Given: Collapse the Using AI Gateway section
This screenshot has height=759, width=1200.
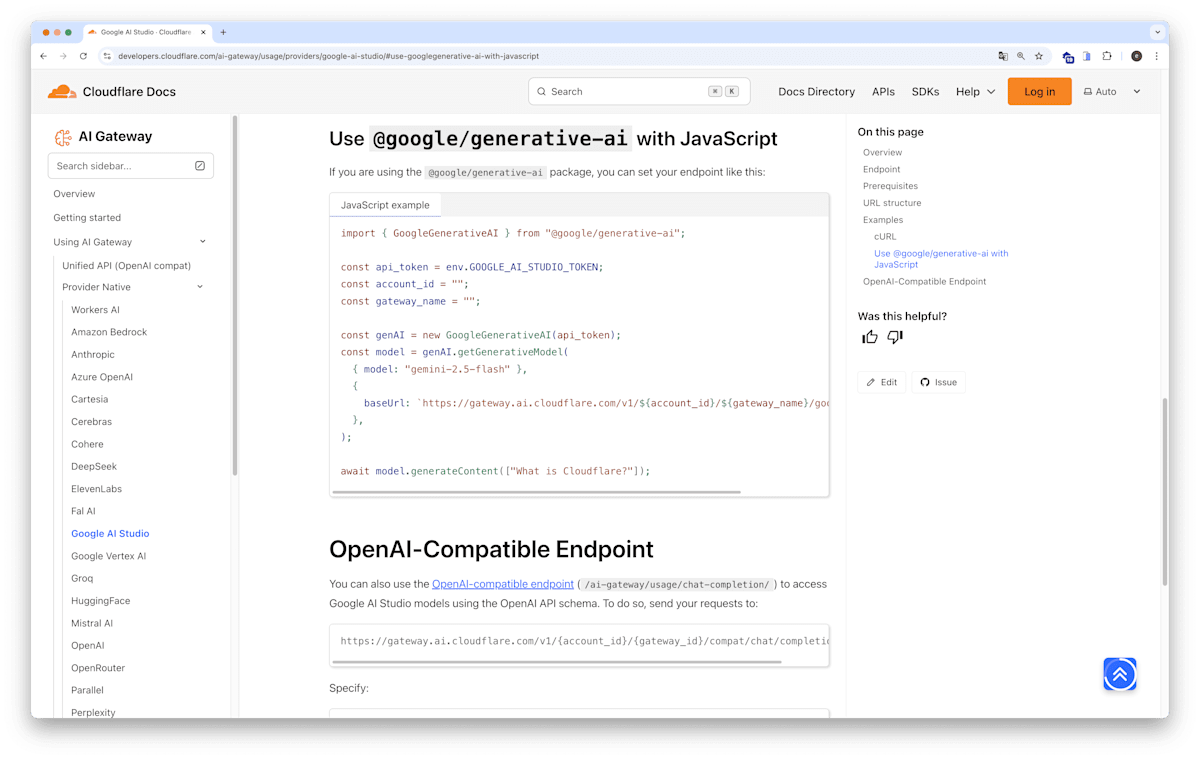Looking at the screenshot, I should [203, 242].
